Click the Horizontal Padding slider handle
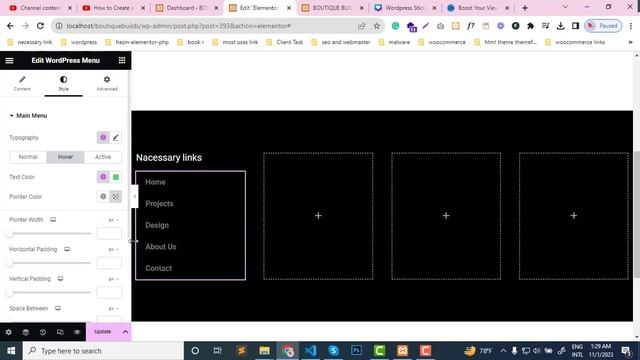Screen dimensions: 640x360 pyautogui.click(x=9, y=263)
